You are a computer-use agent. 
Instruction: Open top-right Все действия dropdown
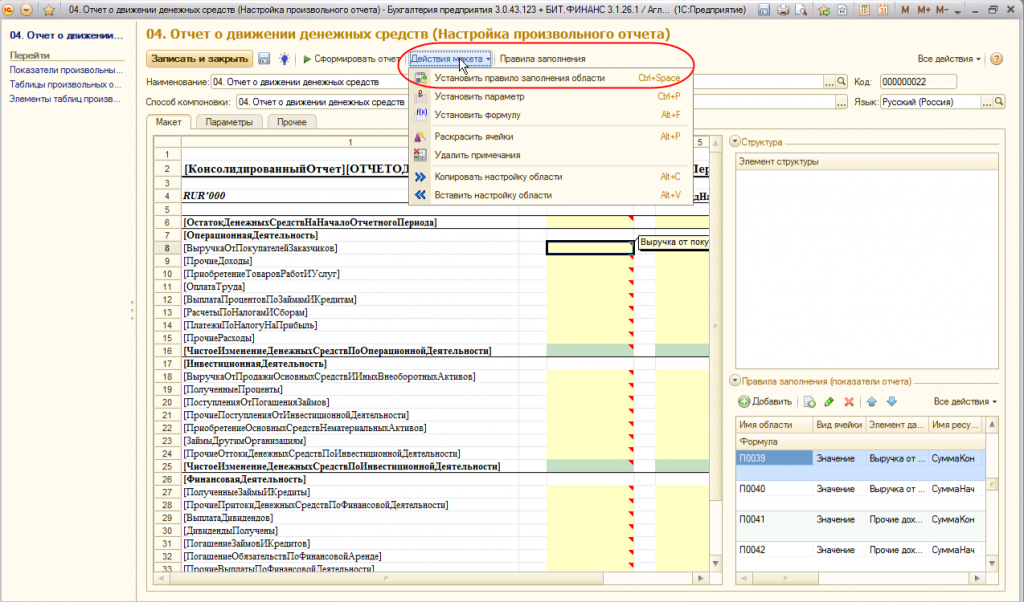tap(949, 59)
